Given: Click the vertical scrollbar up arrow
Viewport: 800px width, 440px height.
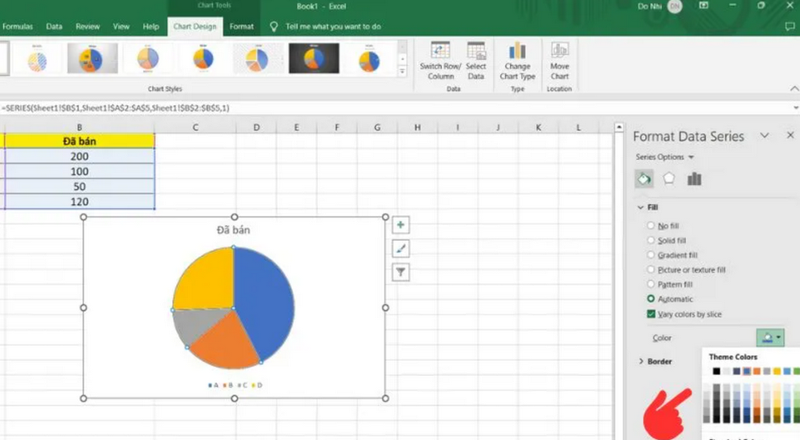Looking at the screenshot, I should 619,127.
